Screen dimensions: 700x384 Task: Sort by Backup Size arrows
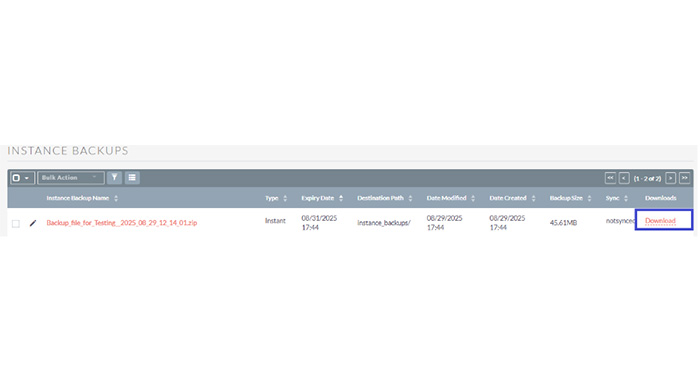tap(589, 198)
